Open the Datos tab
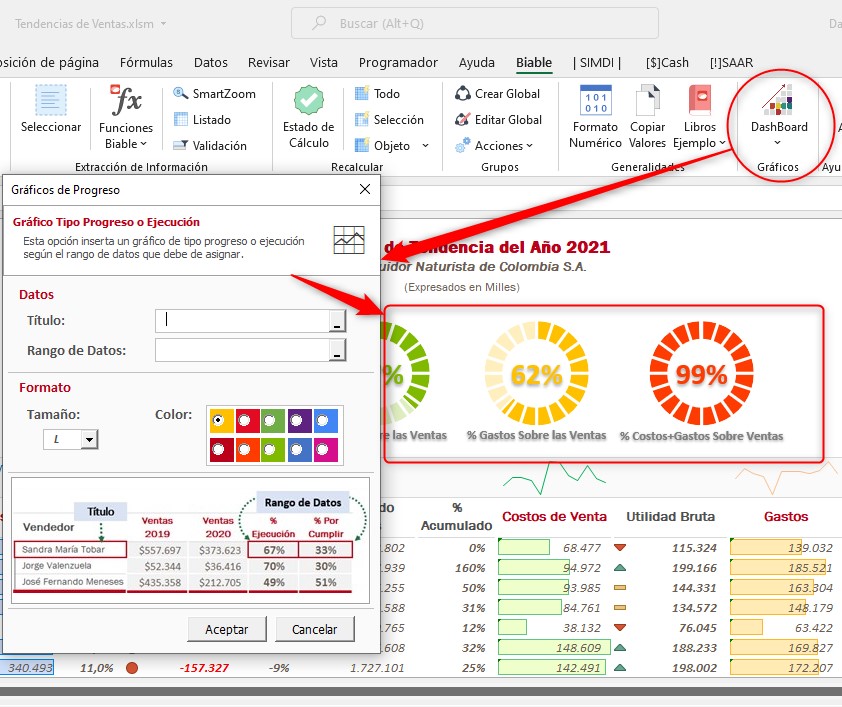 tap(210, 62)
